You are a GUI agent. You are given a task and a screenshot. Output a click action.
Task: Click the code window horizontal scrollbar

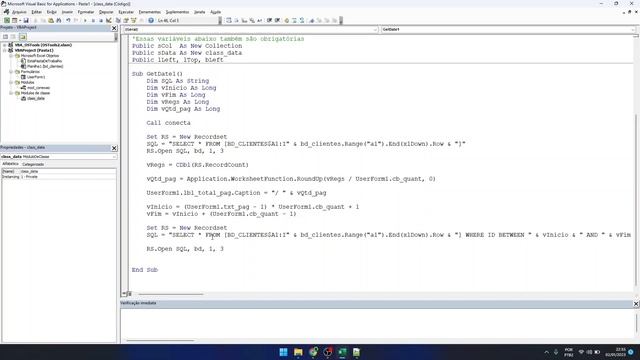171,294
